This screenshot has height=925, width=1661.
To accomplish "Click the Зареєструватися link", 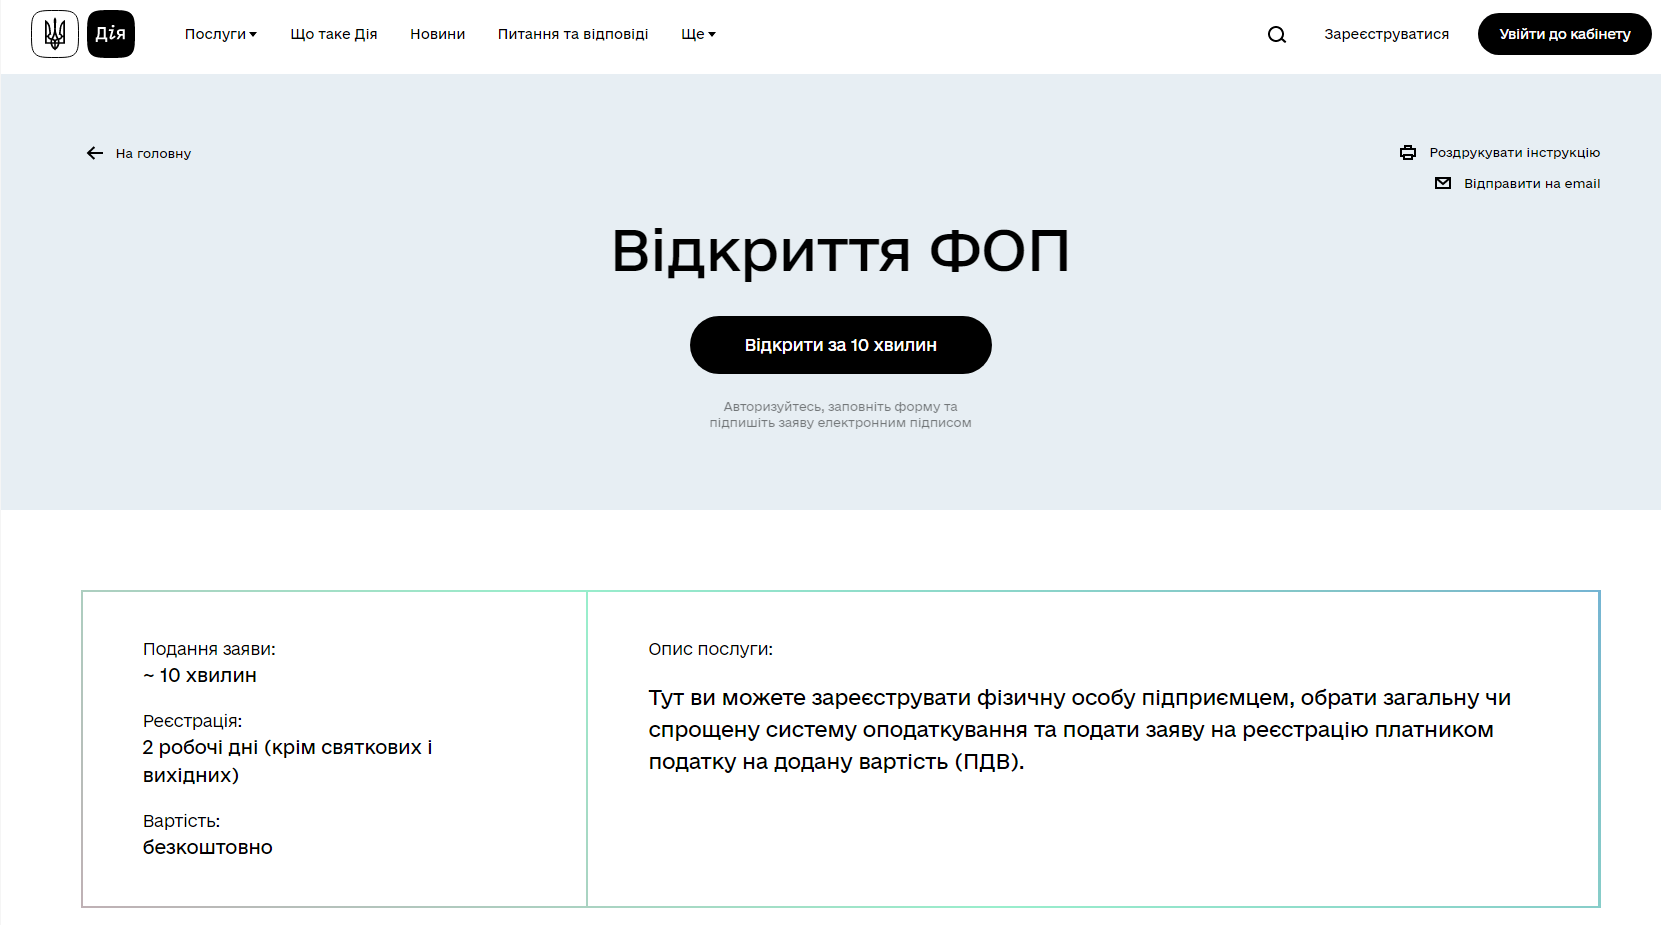I will click(x=1386, y=34).
